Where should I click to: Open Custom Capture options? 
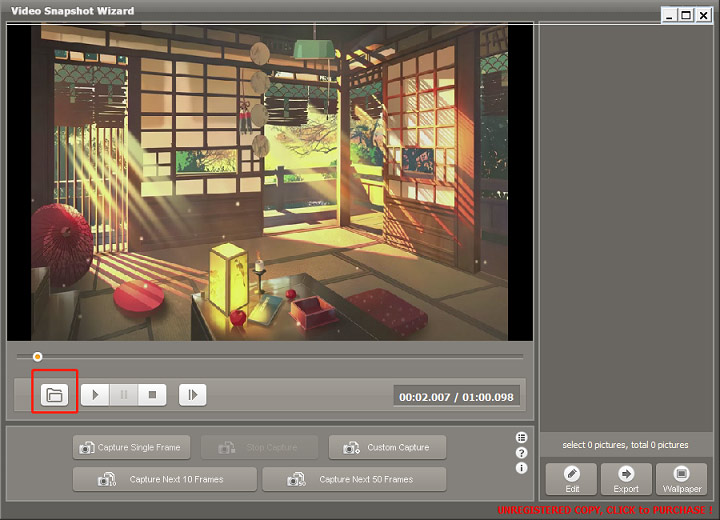coord(387,447)
